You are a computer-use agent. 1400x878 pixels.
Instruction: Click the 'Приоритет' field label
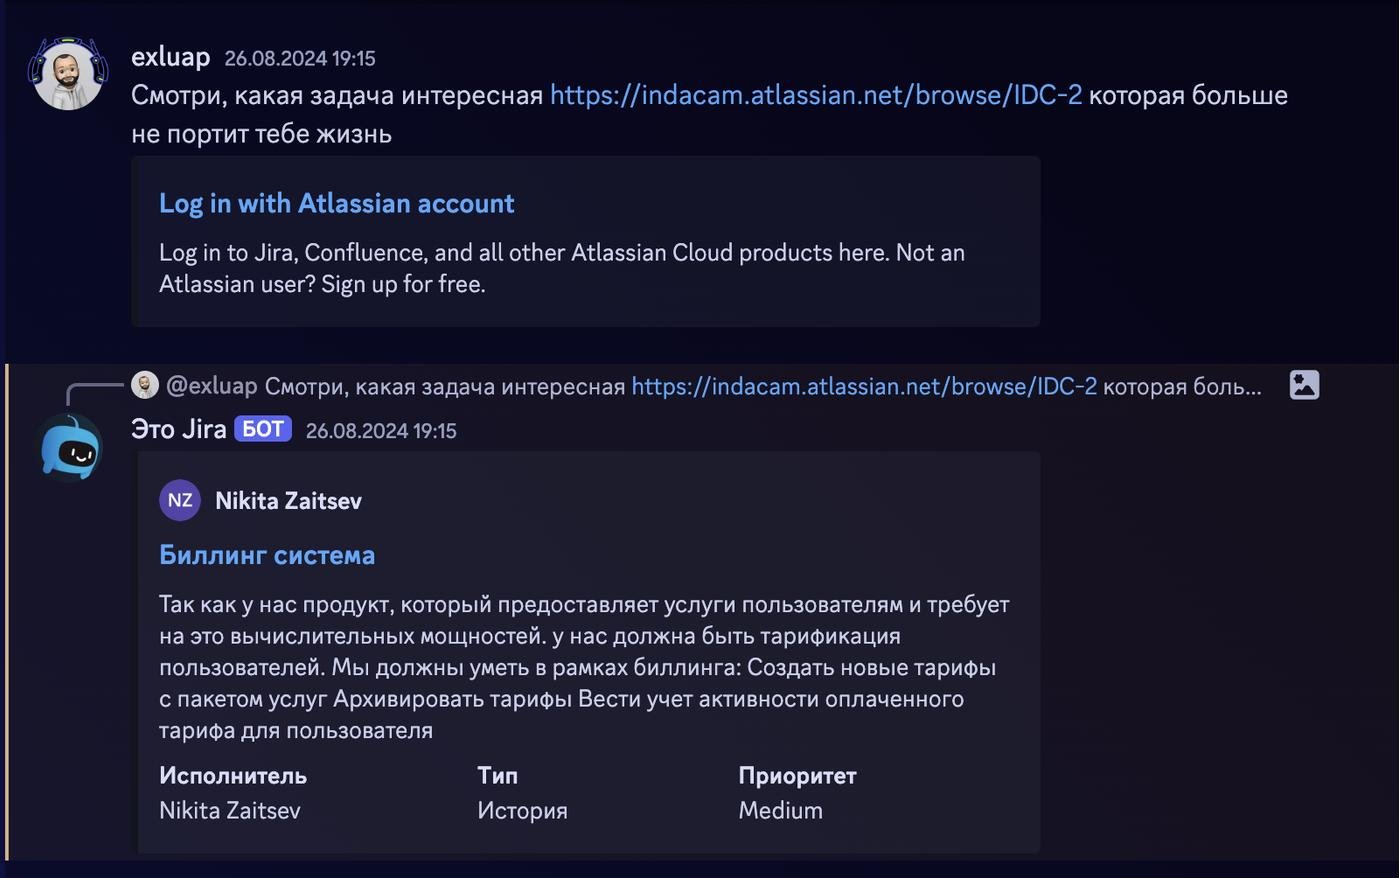pos(797,776)
